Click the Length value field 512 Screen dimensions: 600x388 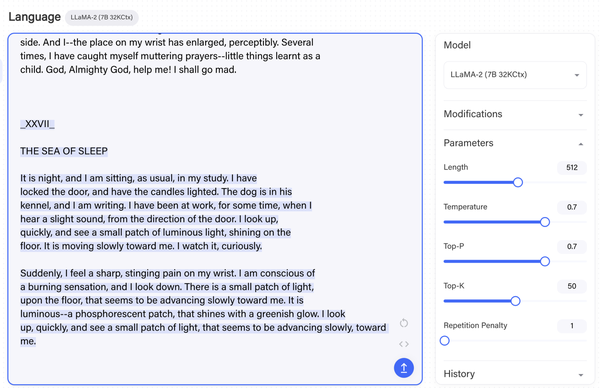[572, 168]
